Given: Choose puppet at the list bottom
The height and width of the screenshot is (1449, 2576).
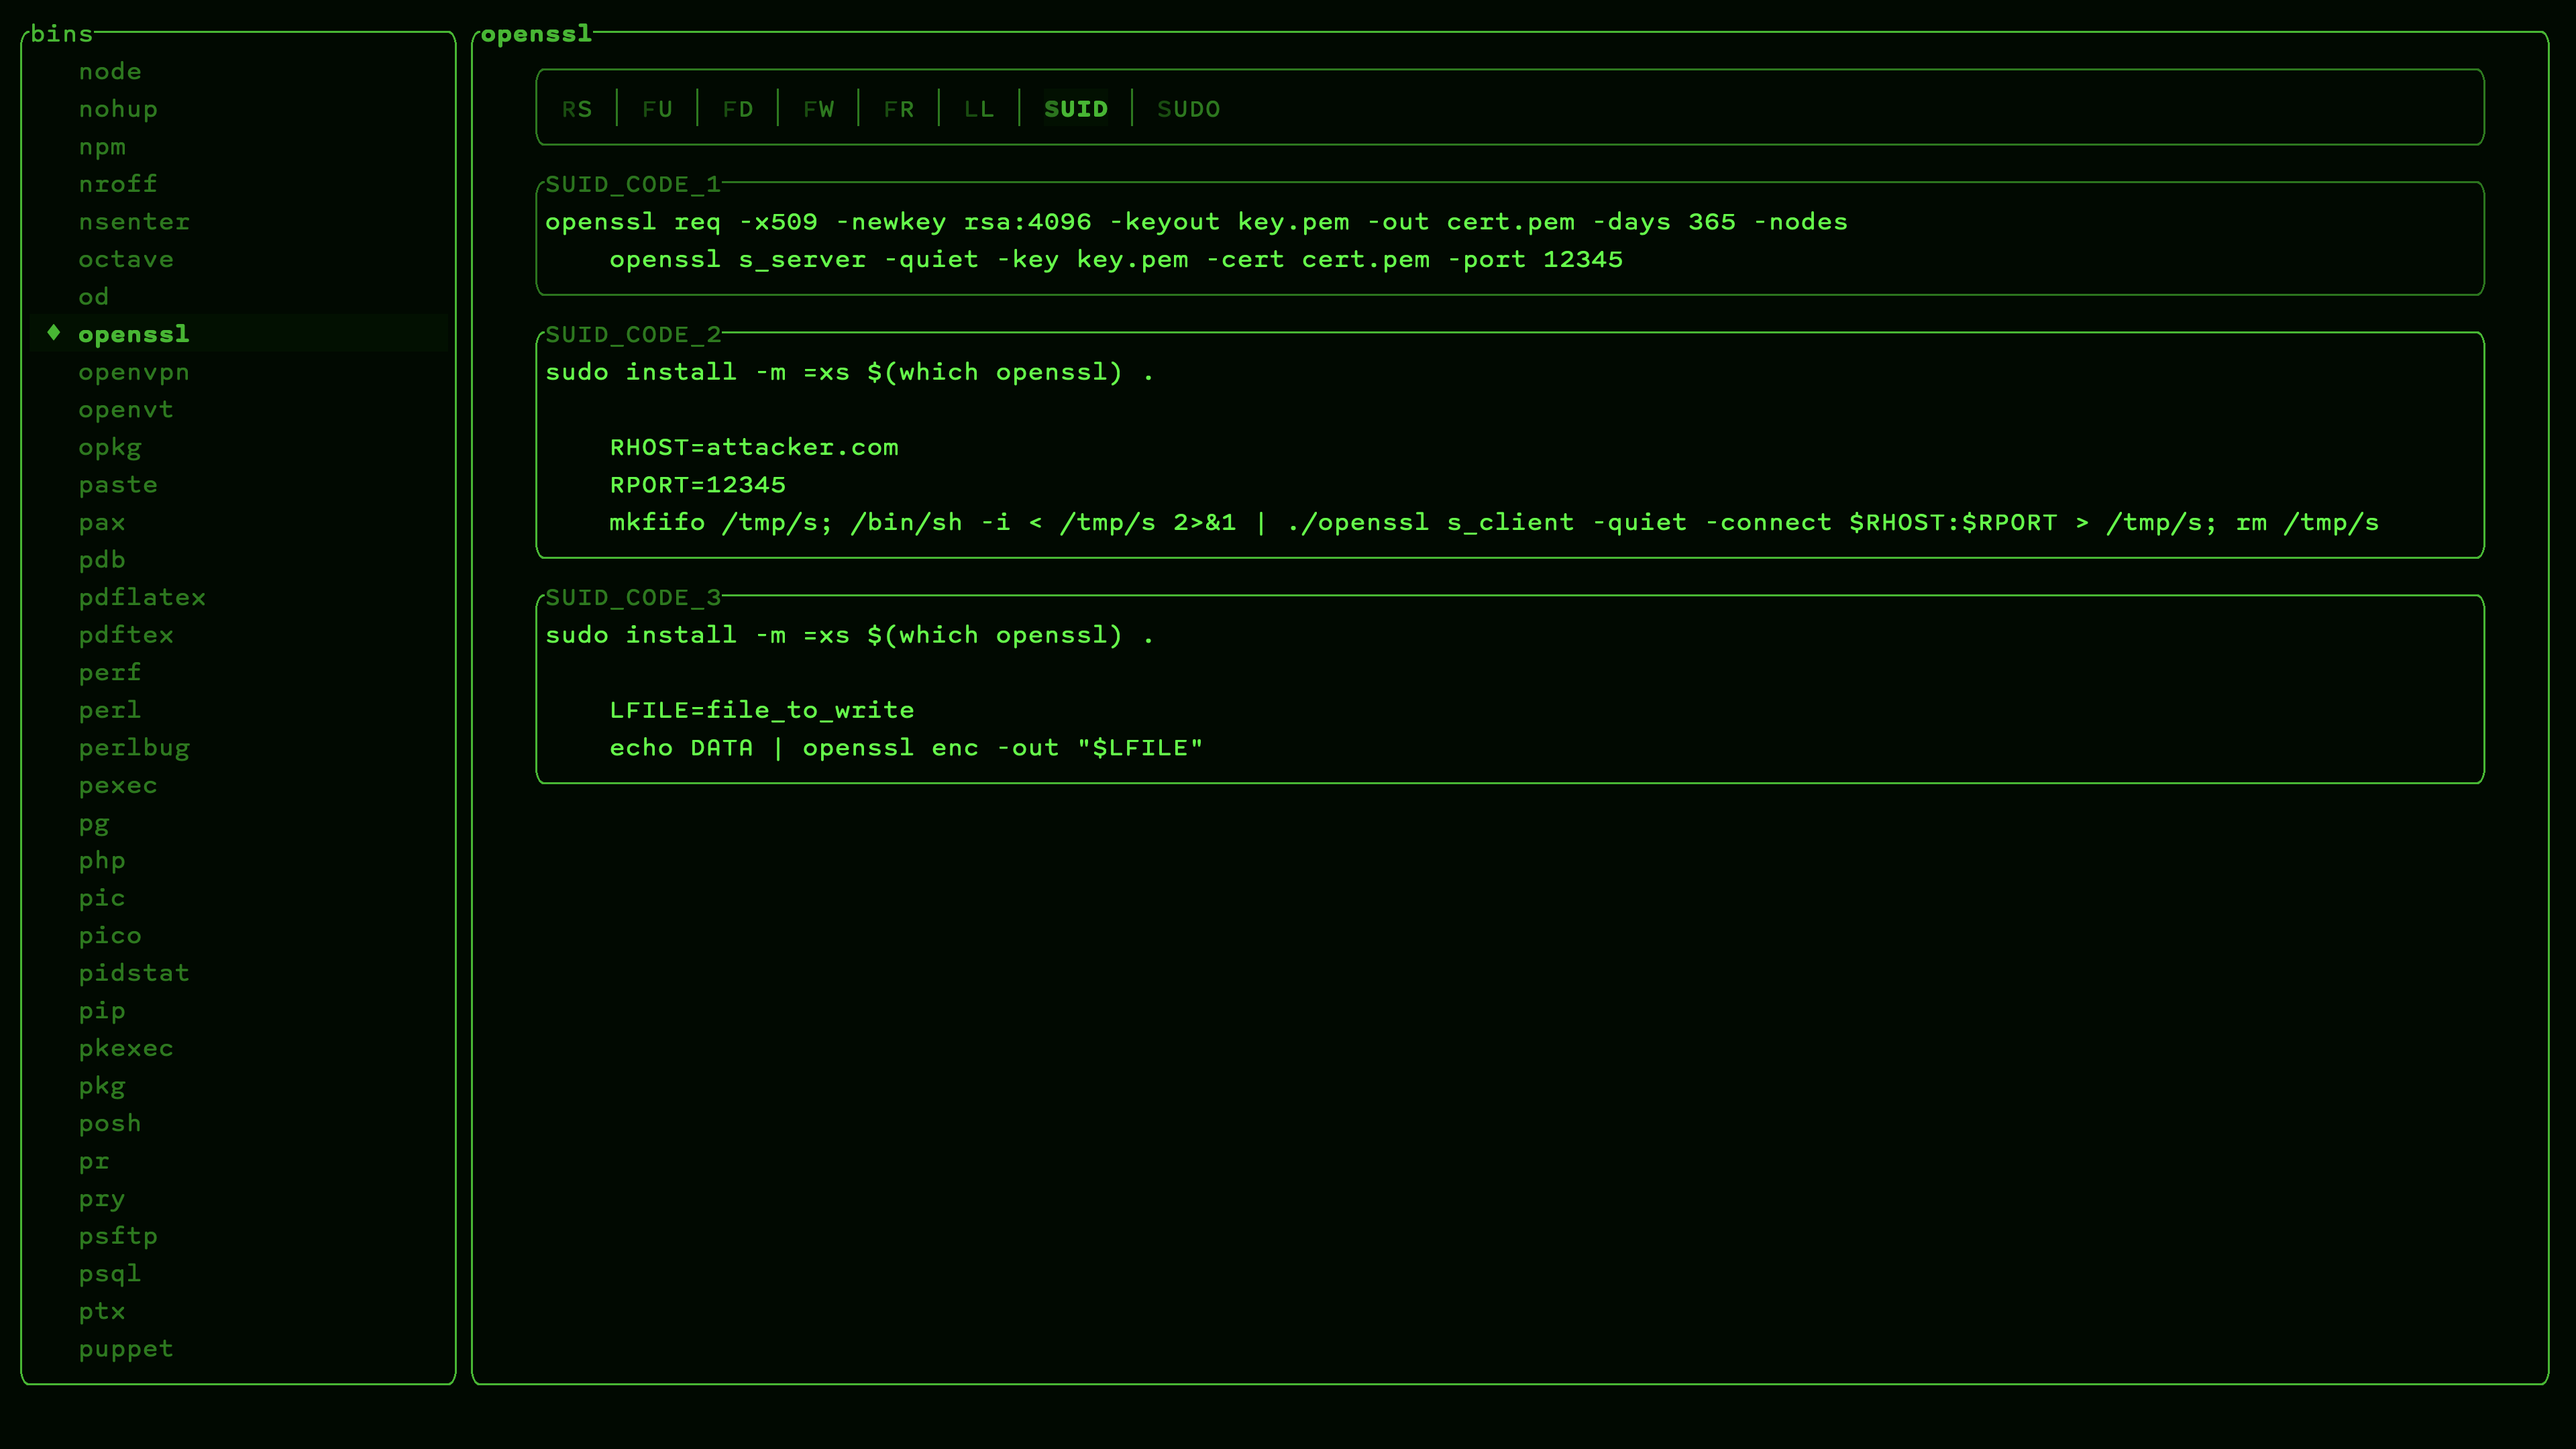Looking at the screenshot, I should (x=126, y=1349).
